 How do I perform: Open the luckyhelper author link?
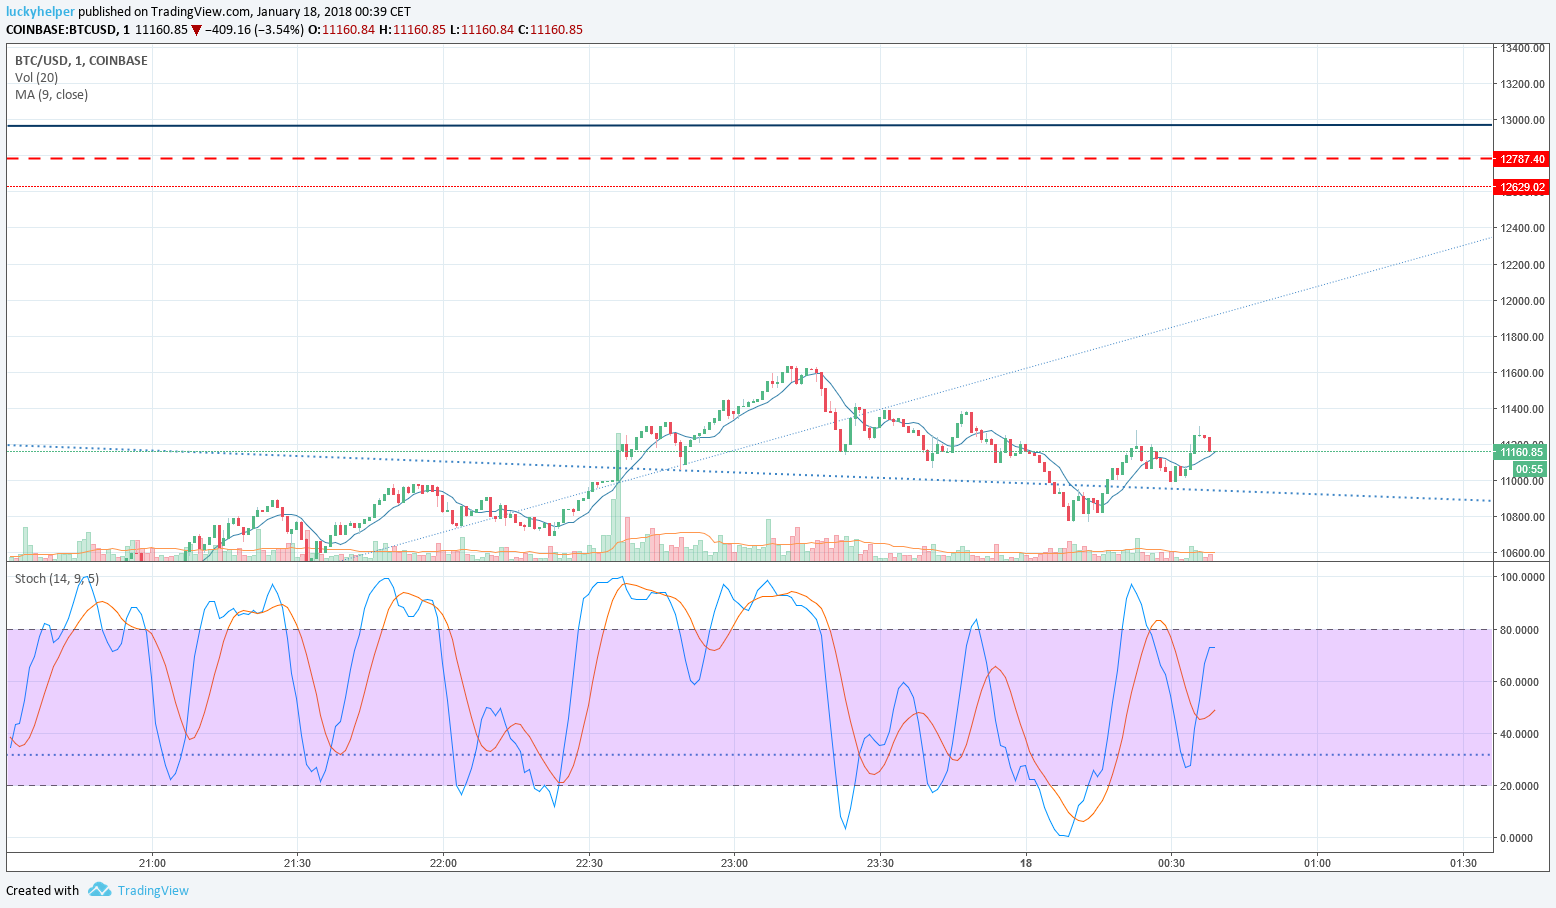(x=40, y=12)
